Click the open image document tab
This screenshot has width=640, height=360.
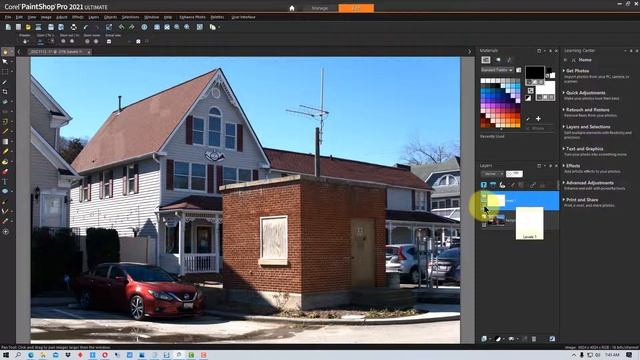60,52
